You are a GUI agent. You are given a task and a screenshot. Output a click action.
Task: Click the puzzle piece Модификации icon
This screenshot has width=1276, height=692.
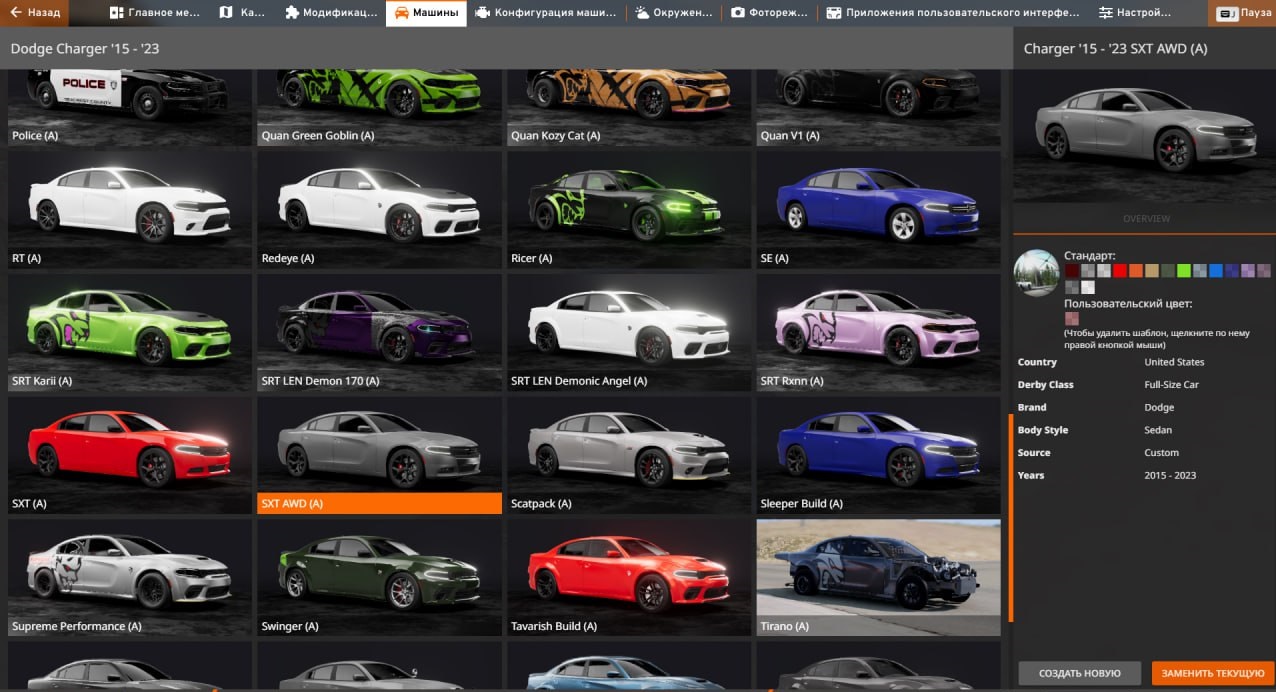pyautogui.click(x=291, y=13)
